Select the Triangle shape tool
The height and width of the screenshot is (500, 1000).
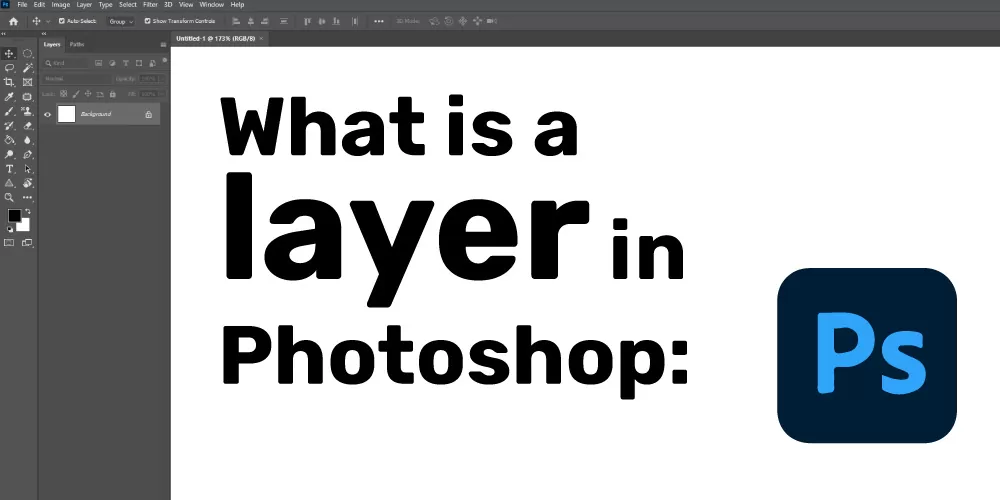[x=9, y=183]
